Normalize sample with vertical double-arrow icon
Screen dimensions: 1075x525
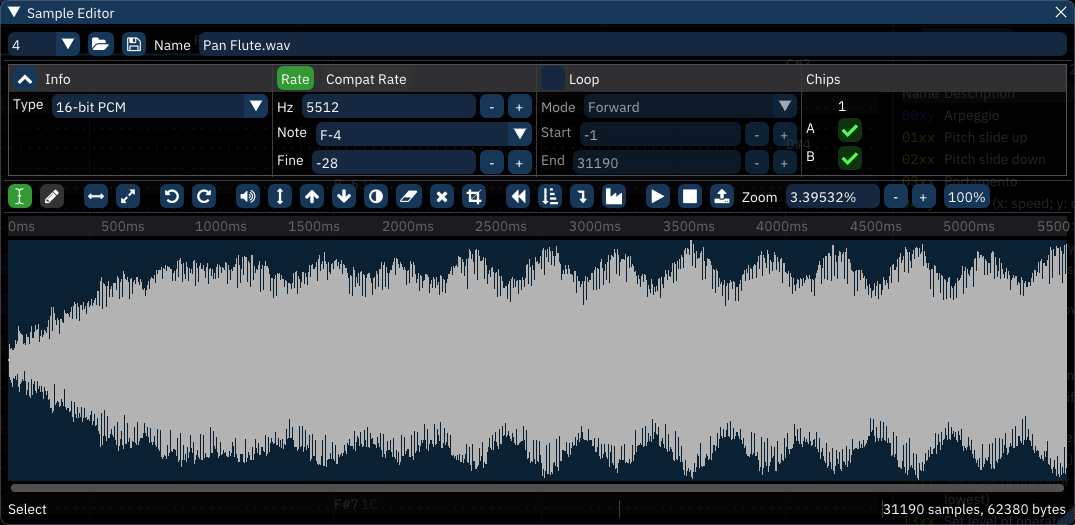[280, 197]
